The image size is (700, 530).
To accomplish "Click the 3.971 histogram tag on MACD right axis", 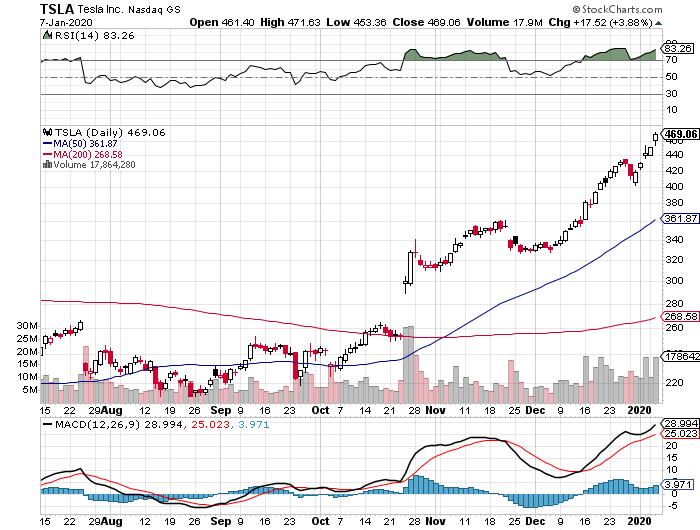I will pos(679,484).
